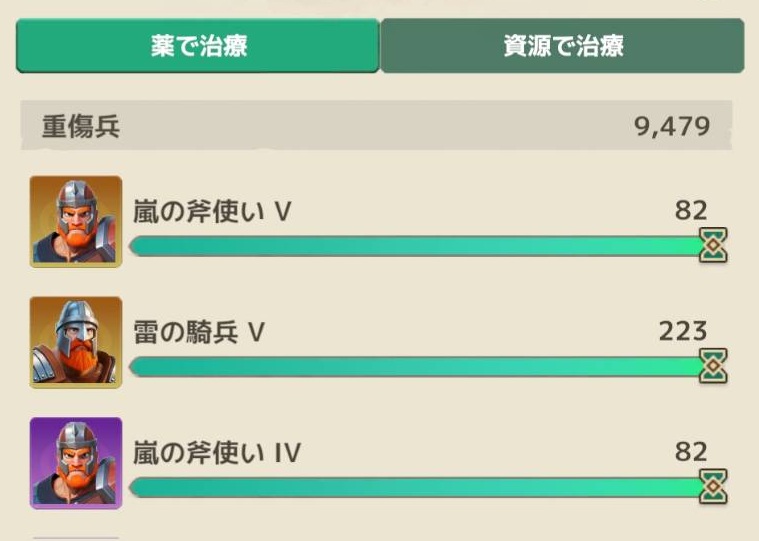Click the middle of 嵐の斧使い V slider track

tap(417, 246)
